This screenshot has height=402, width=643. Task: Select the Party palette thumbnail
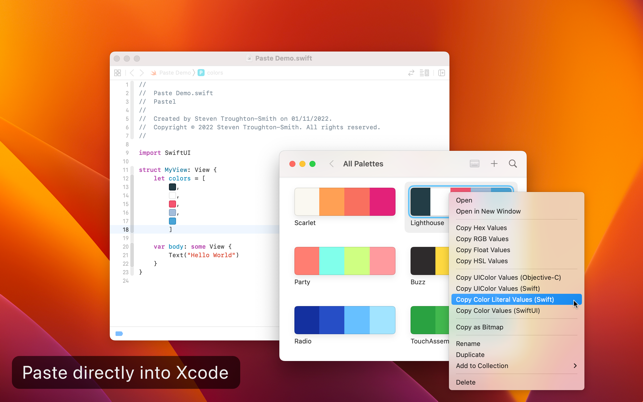tap(345, 261)
